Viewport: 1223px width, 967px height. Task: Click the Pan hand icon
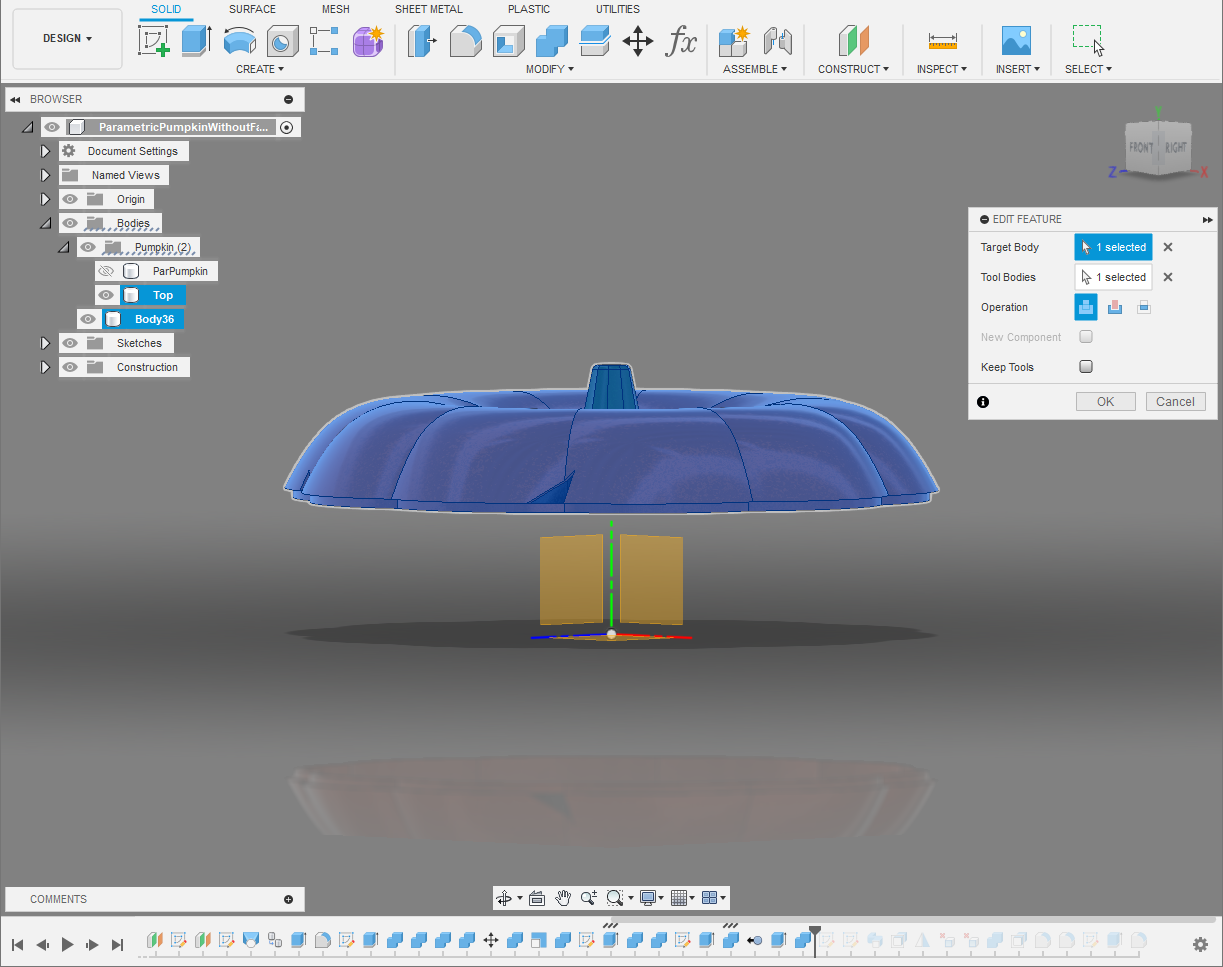(x=563, y=898)
